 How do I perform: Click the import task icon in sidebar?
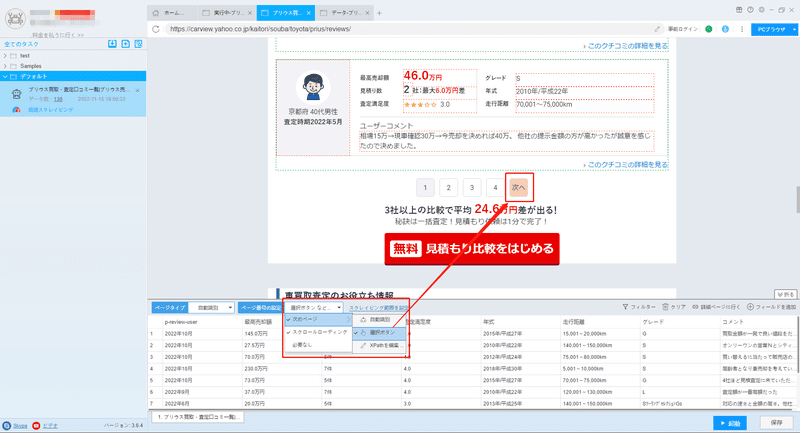coord(112,44)
